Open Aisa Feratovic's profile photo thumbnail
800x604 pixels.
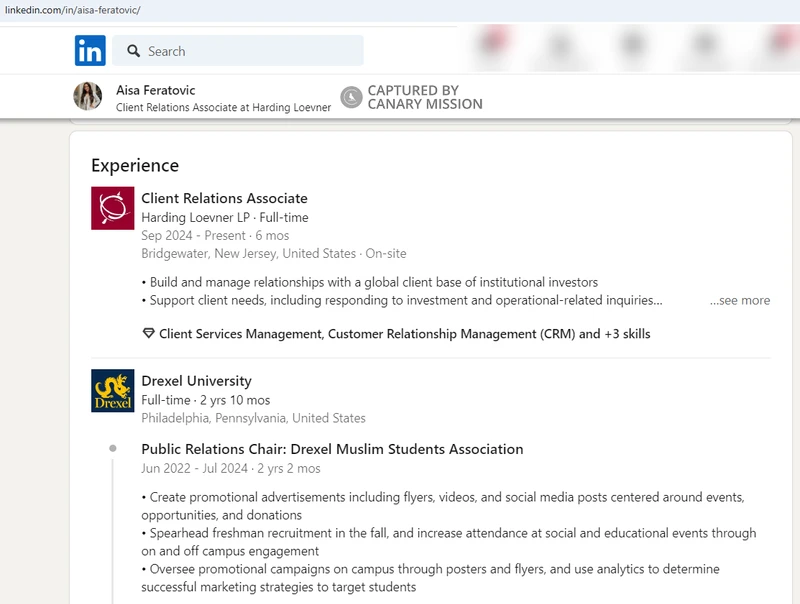click(88, 96)
